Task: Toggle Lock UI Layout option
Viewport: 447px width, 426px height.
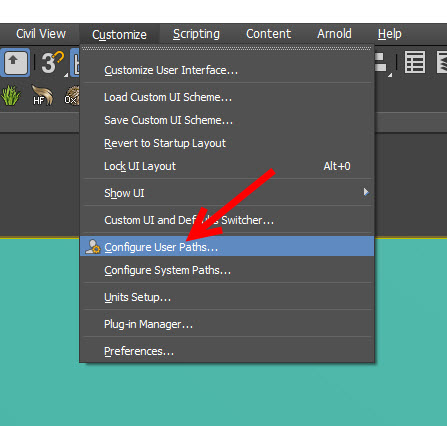Action: 227,166
